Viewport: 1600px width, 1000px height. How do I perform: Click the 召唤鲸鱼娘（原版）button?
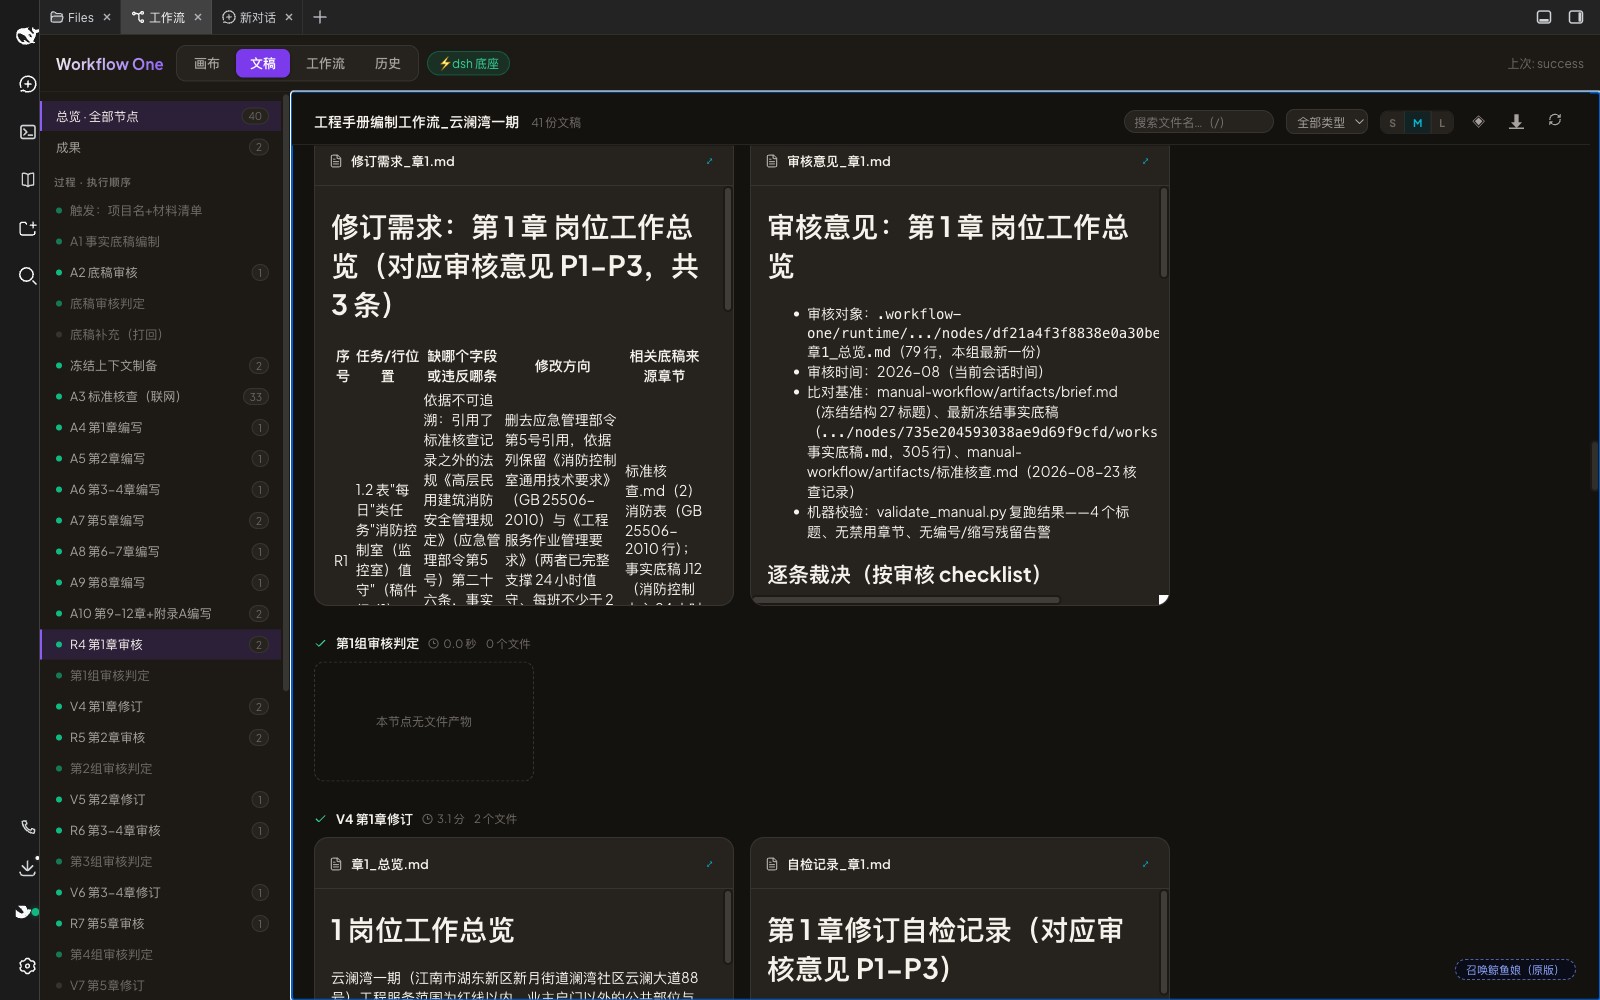1514,969
